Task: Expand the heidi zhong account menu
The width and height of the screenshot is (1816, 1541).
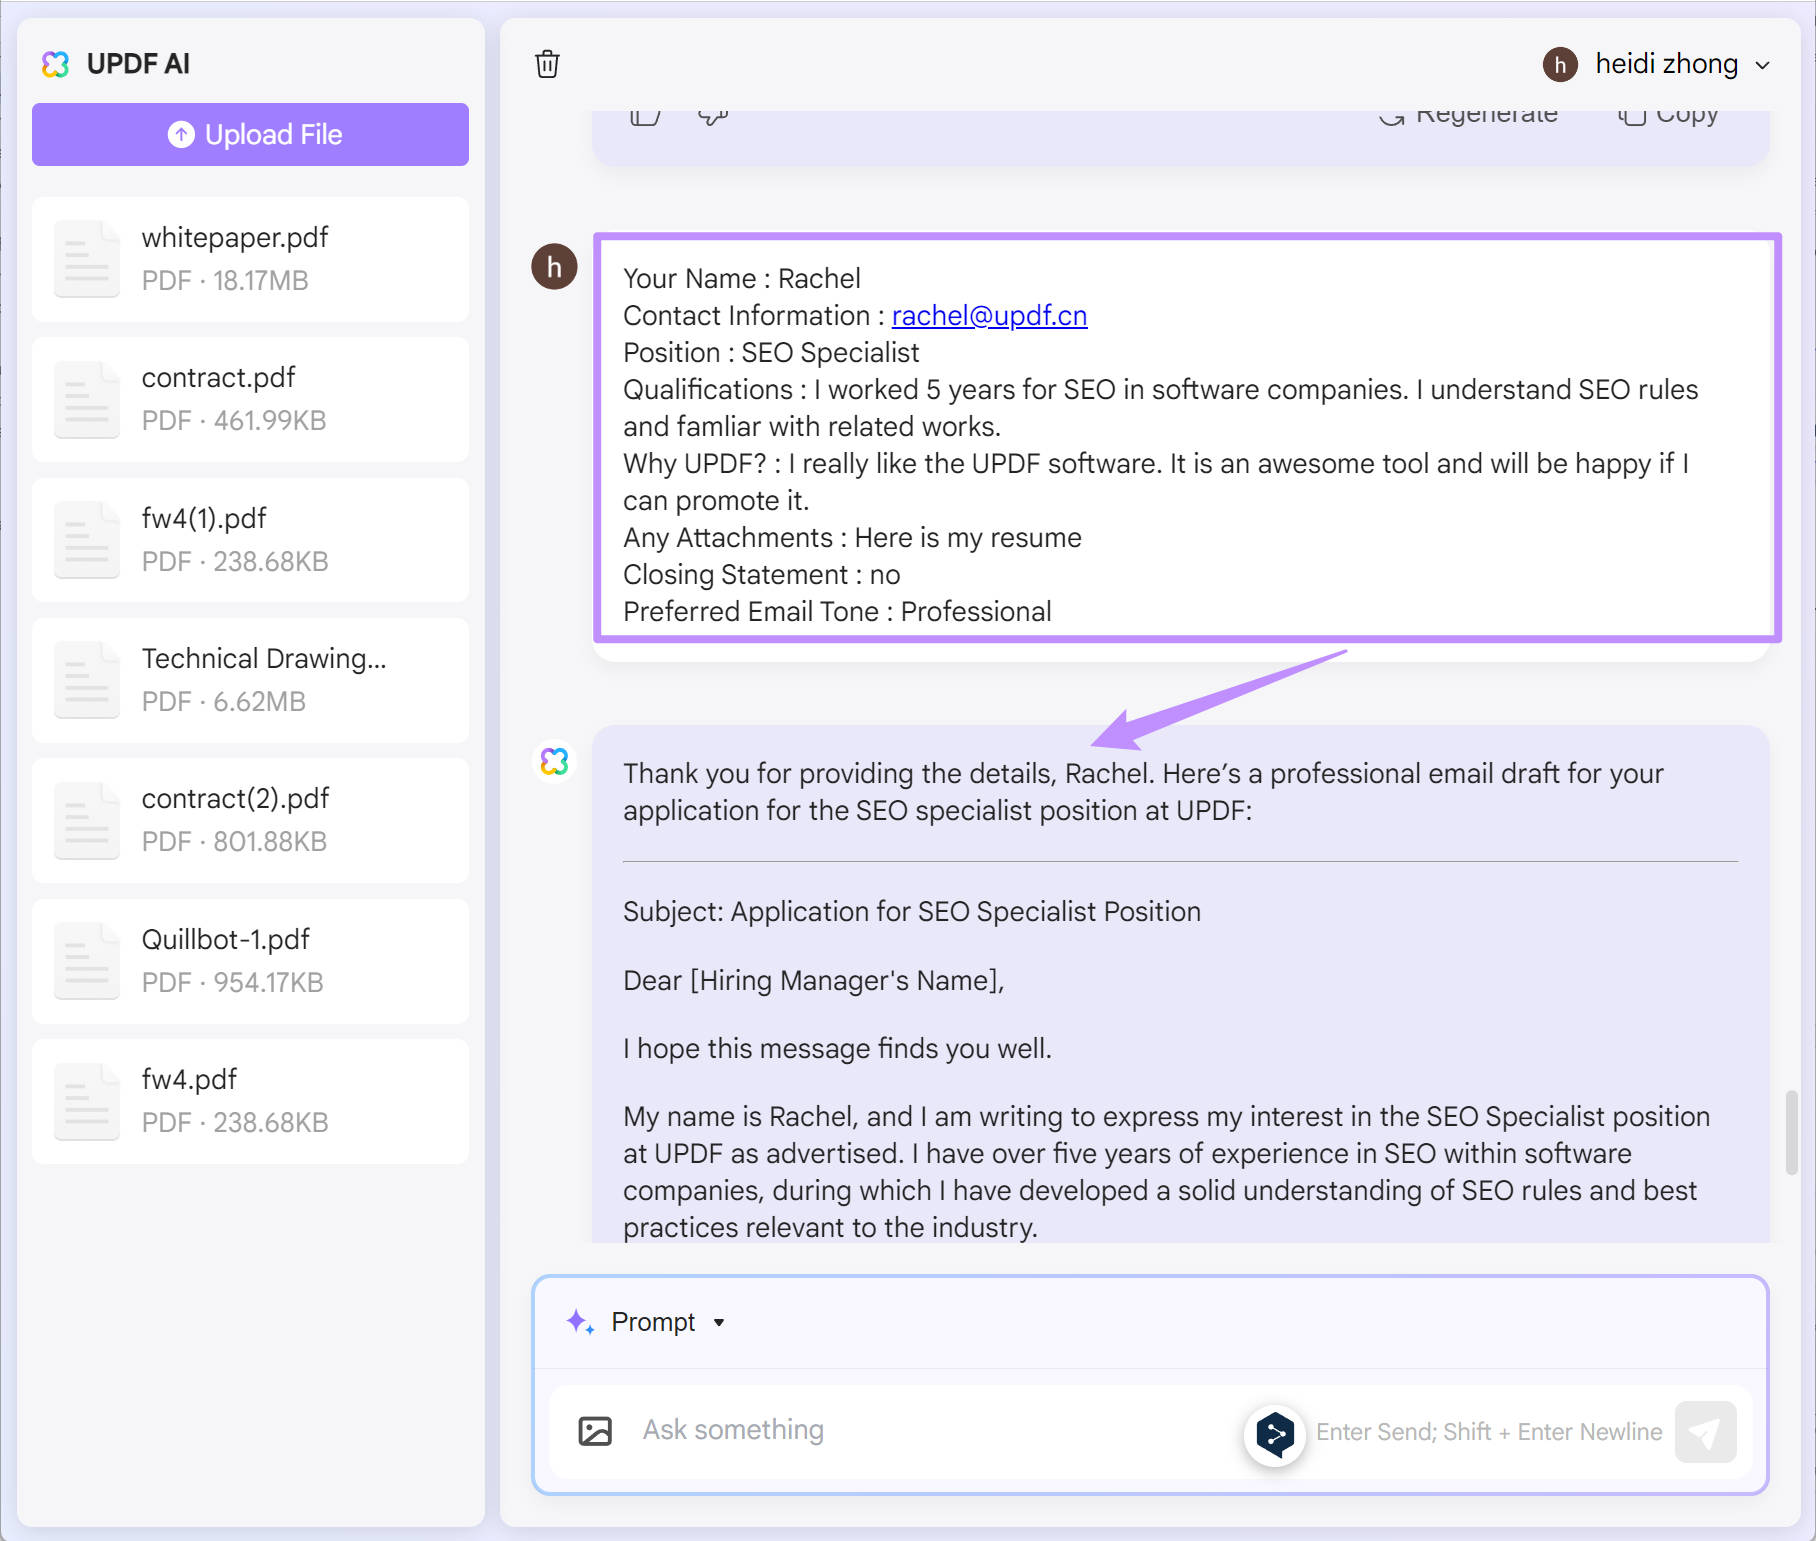Action: coord(1764,64)
